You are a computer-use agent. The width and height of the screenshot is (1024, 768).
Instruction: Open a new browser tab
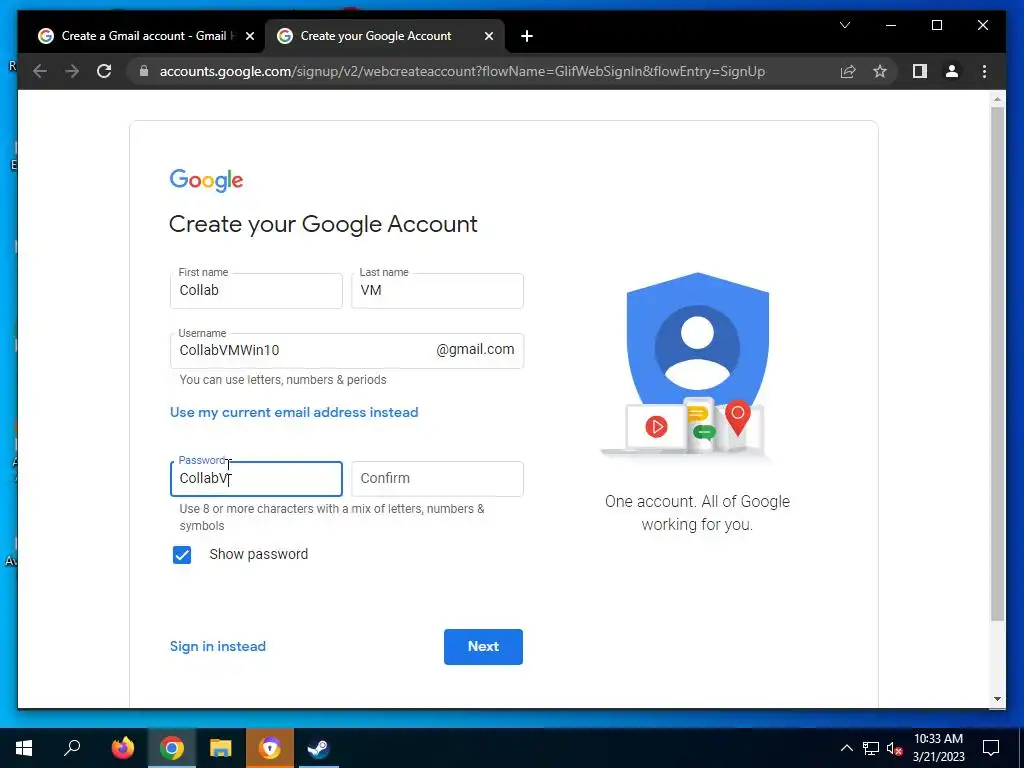(x=527, y=36)
